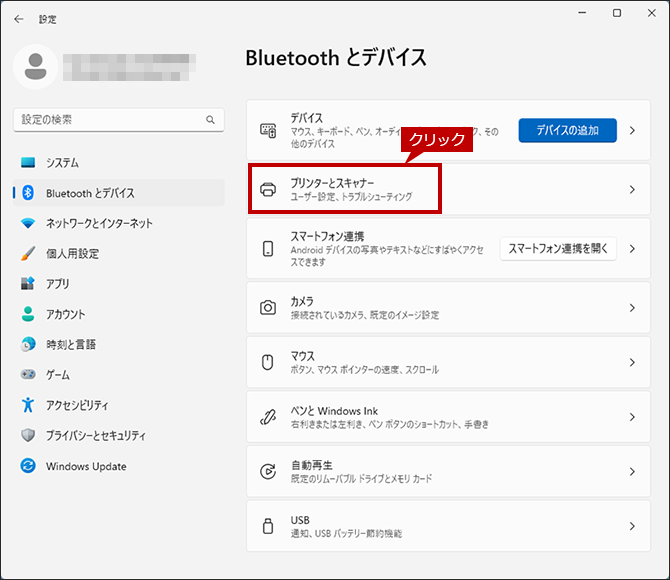
Task: Expand the スマートフォン連携 chevron arrow
Action: pos(632,249)
